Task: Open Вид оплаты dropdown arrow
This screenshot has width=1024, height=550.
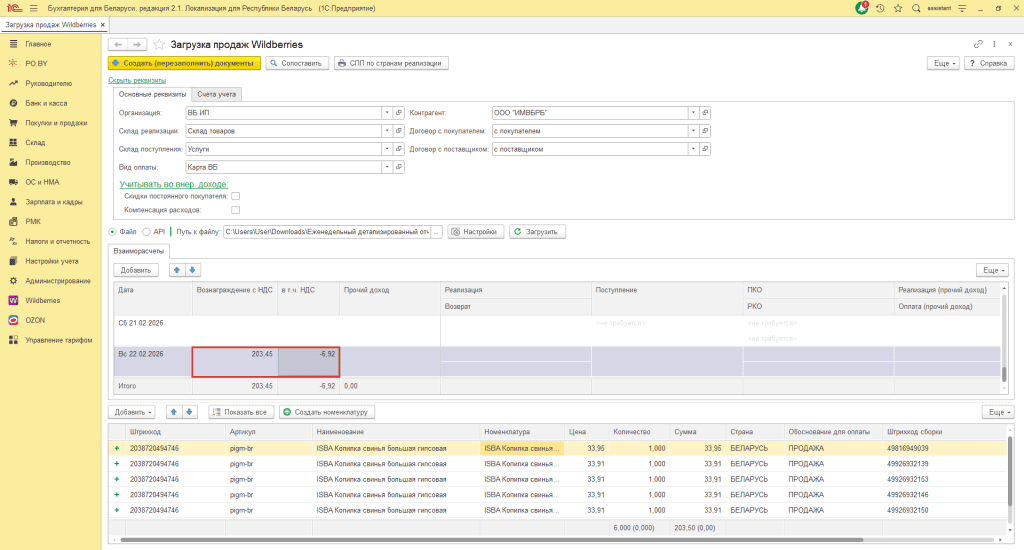Action: (386, 167)
